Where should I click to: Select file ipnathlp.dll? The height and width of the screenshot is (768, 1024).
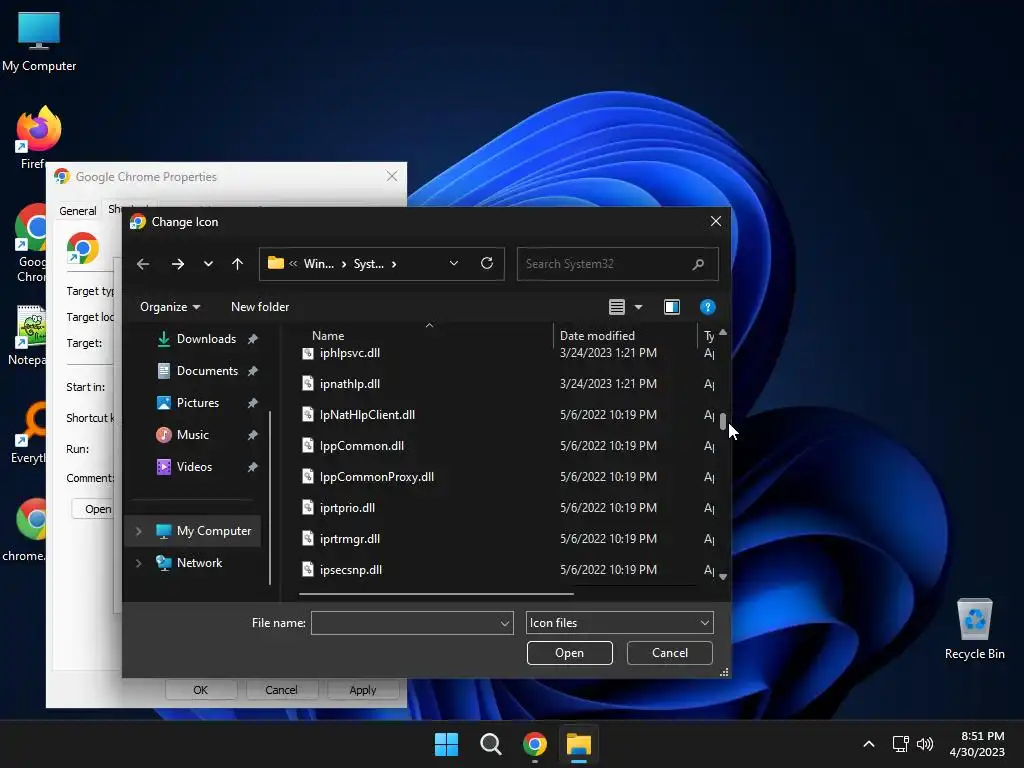tap(349, 384)
